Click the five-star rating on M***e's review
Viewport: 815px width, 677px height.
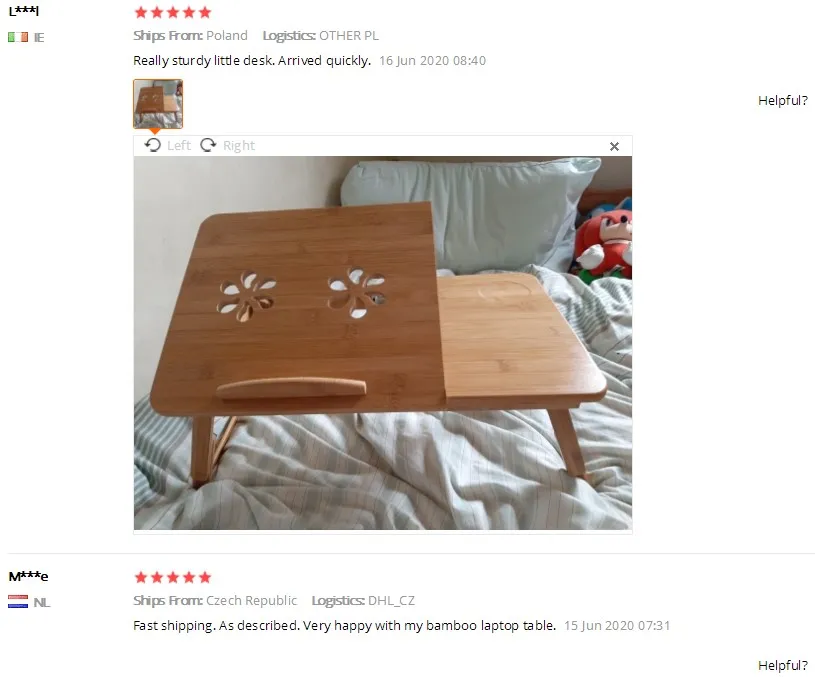173,577
